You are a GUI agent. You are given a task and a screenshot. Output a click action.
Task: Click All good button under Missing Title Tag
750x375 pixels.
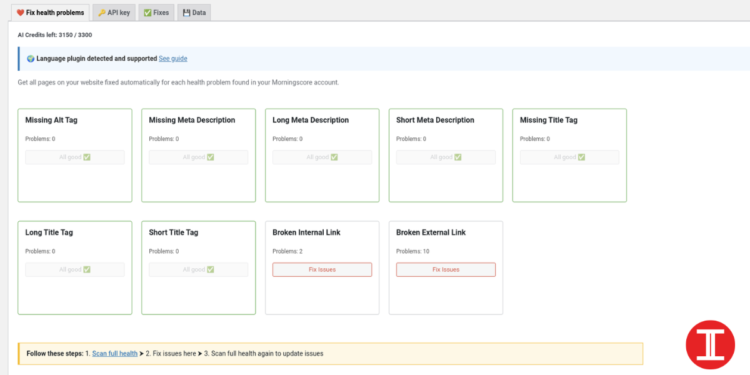(x=569, y=157)
